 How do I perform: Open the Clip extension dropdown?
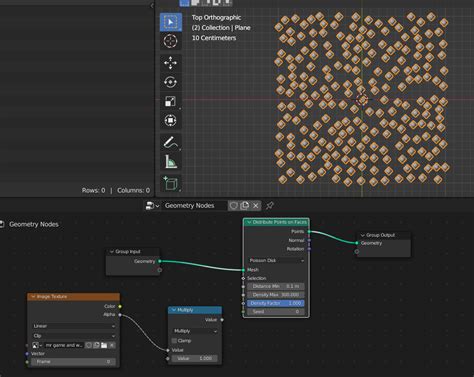[x=74, y=336]
